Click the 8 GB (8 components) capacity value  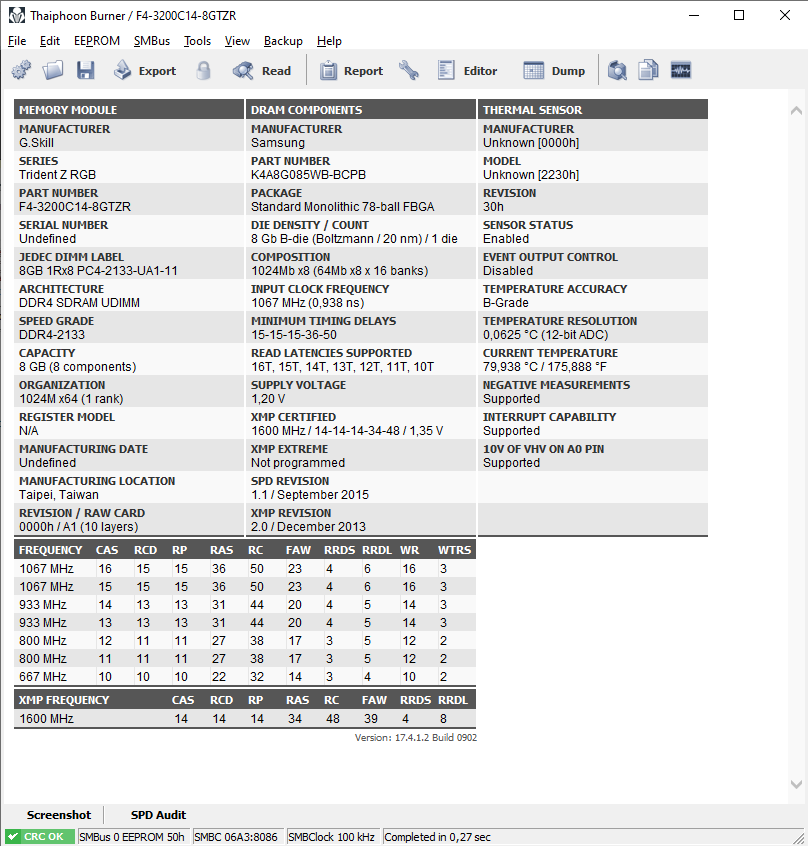coord(78,367)
